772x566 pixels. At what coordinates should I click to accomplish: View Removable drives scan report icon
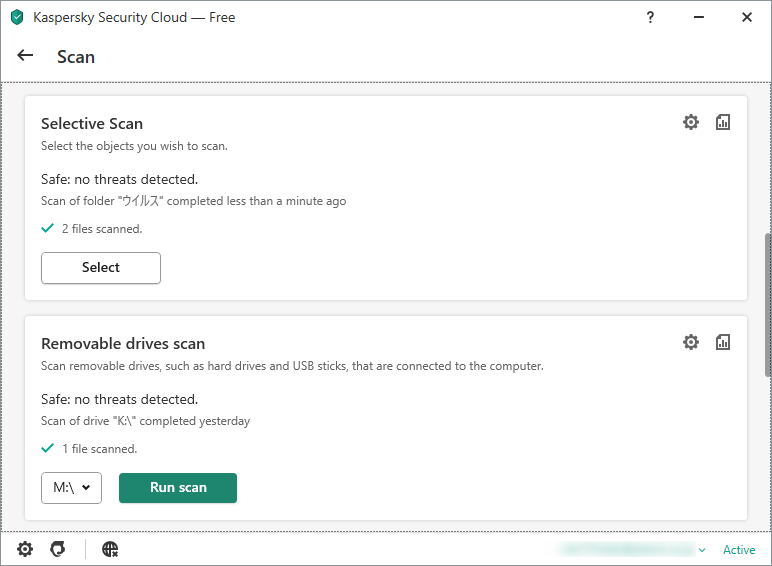coord(722,342)
